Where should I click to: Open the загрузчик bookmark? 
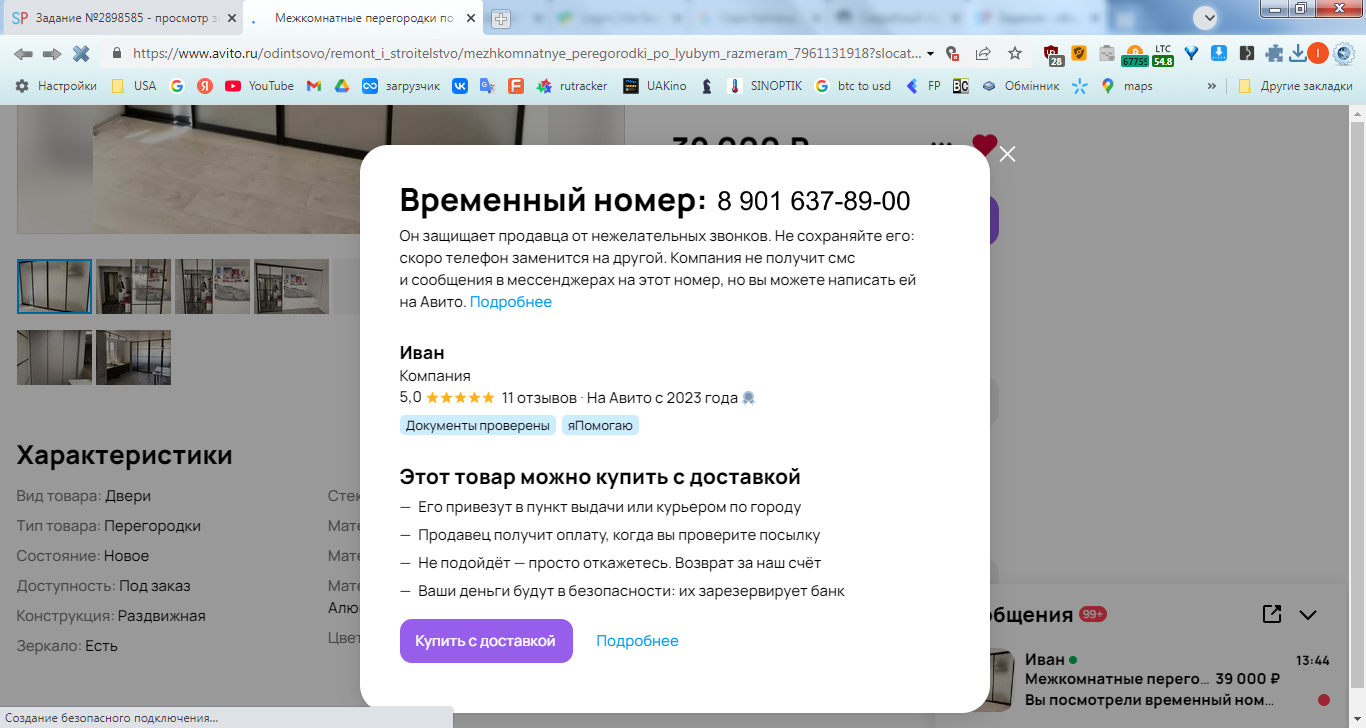401,86
